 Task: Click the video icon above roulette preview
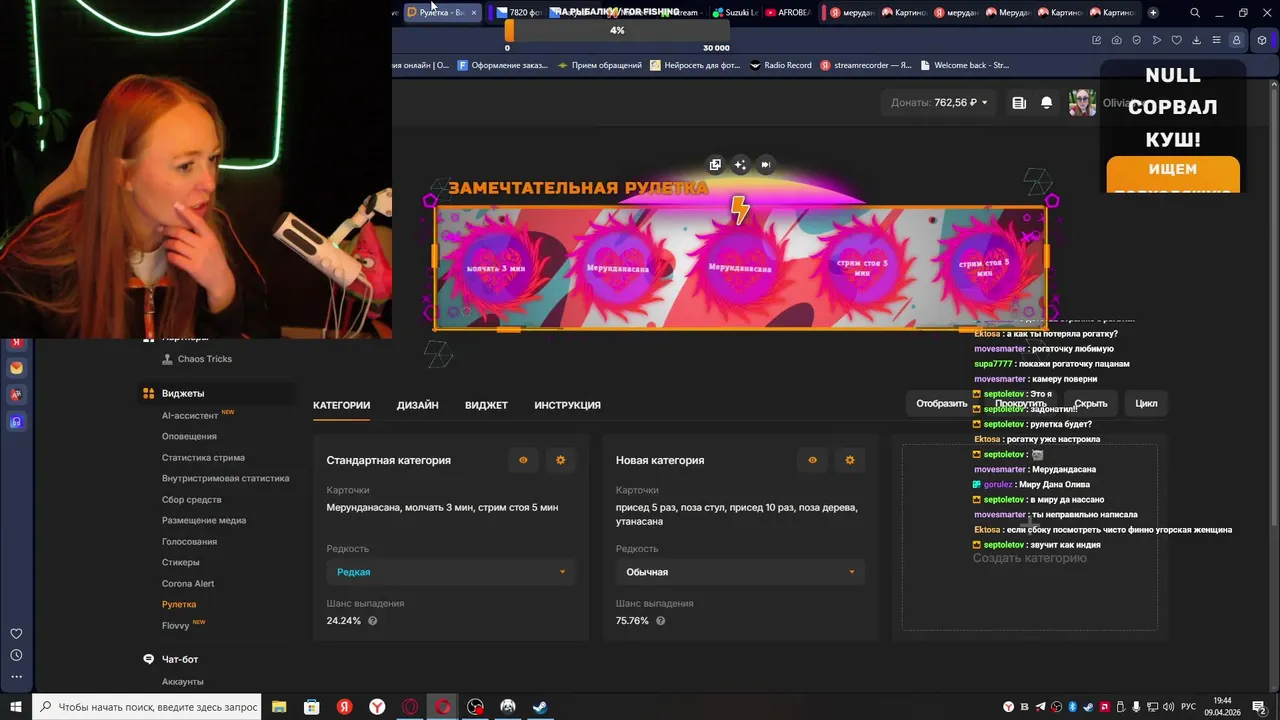click(x=766, y=165)
